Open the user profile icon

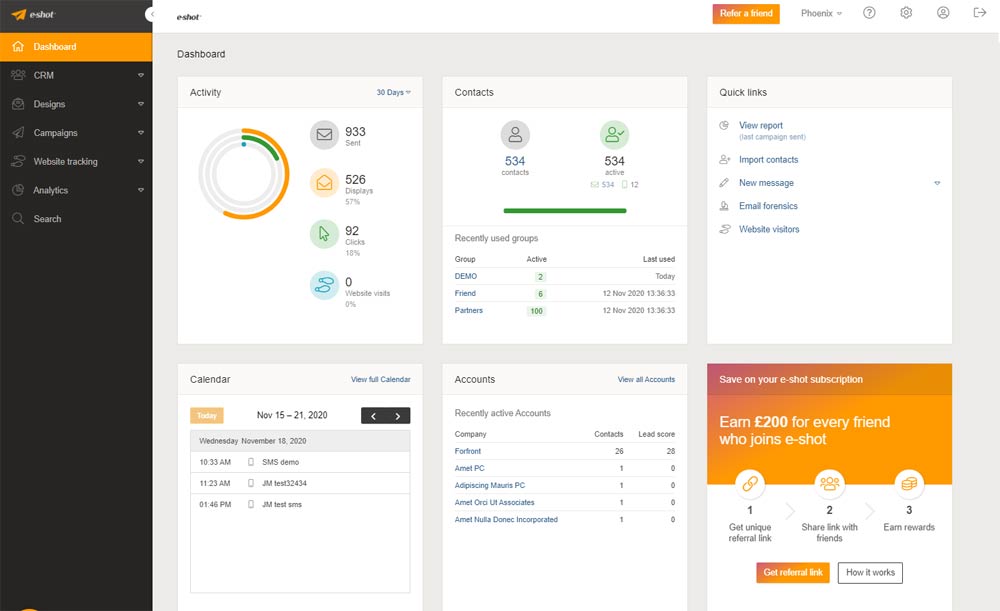[943, 13]
